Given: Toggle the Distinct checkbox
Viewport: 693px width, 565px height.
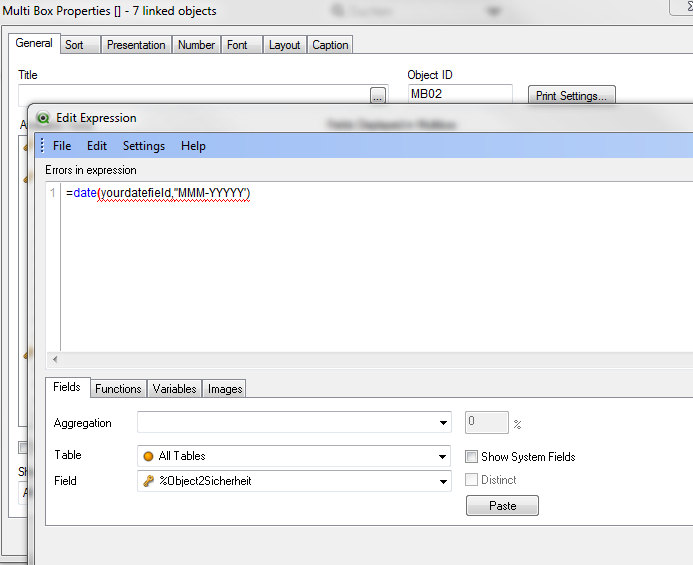Looking at the screenshot, I should tap(472, 480).
